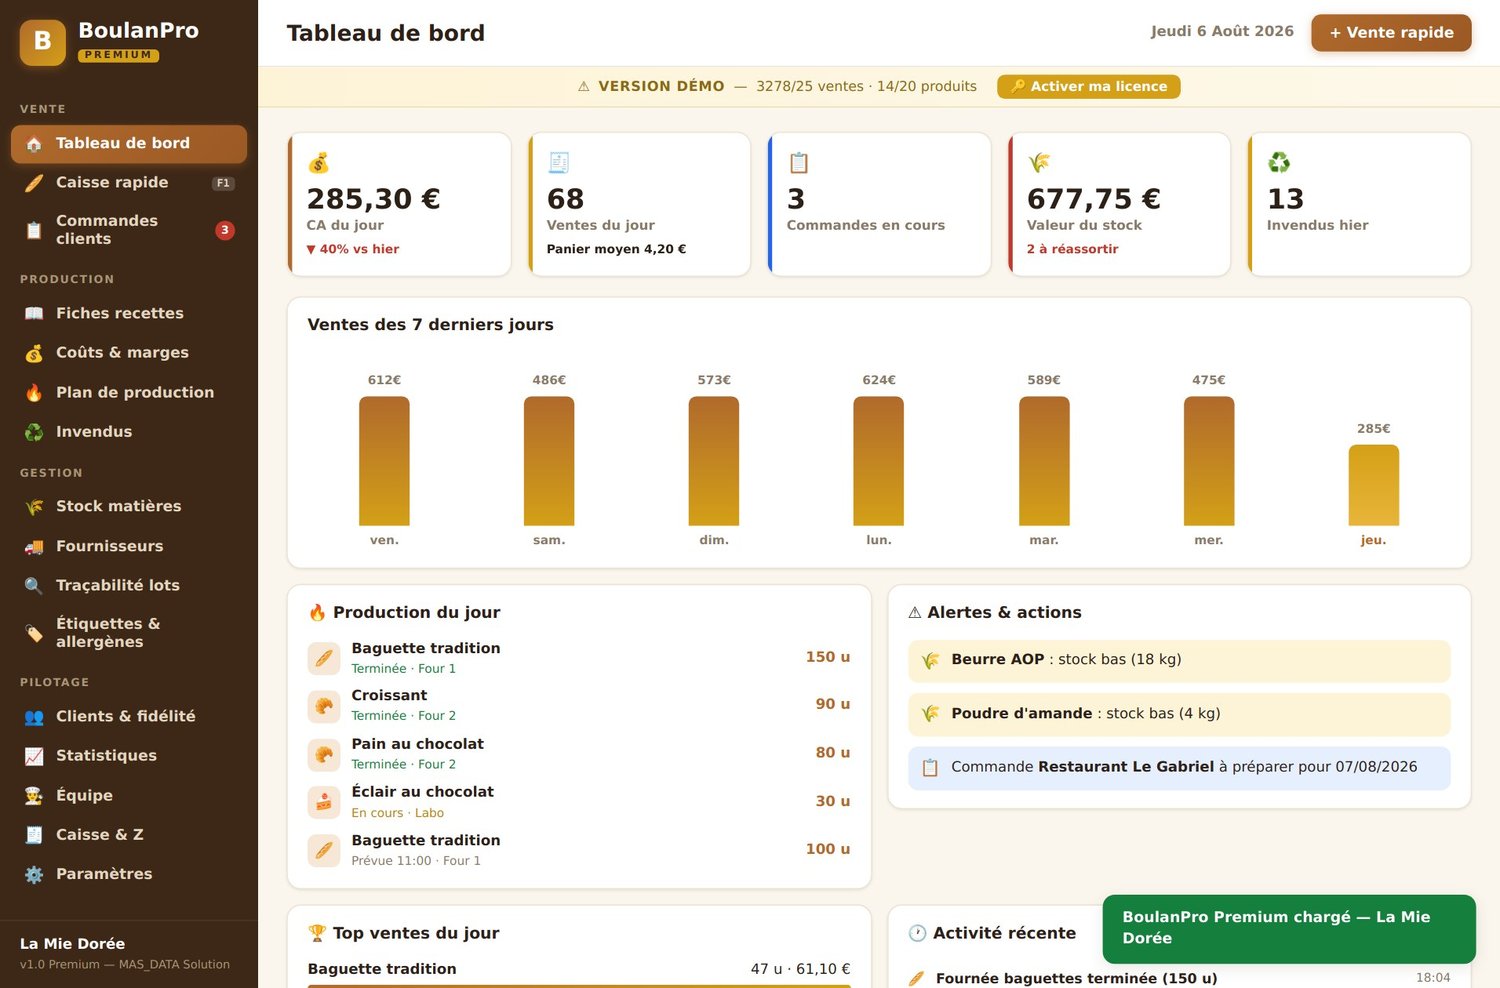
Task: Click the truck icon for Fournisseurs
Action: pyautogui.click(x=34, y=546)
